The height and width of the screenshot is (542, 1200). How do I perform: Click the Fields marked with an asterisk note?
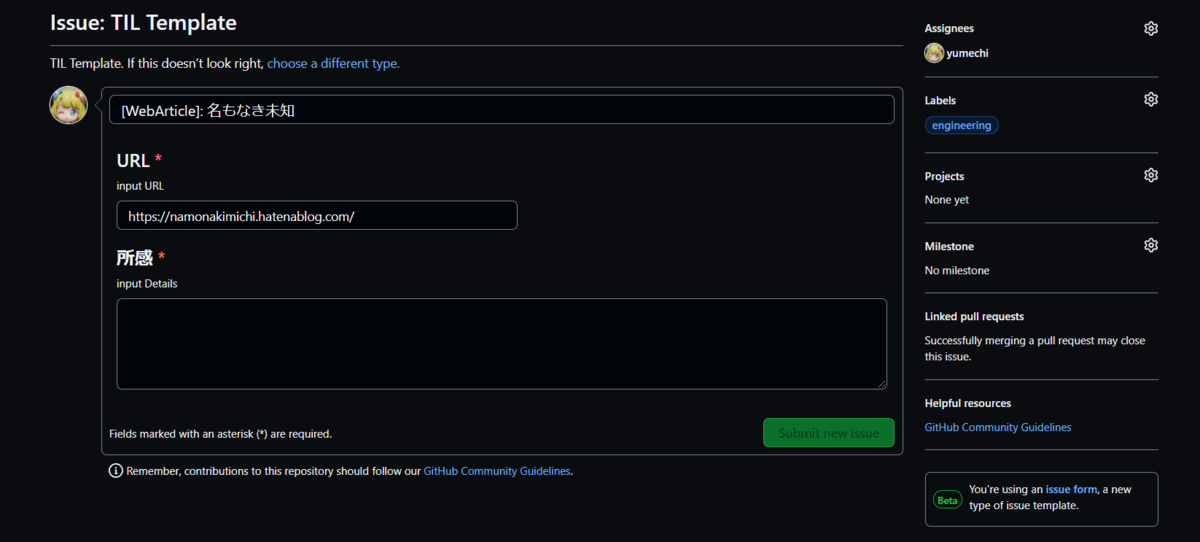pyautogui.click(x=220, y=434)
